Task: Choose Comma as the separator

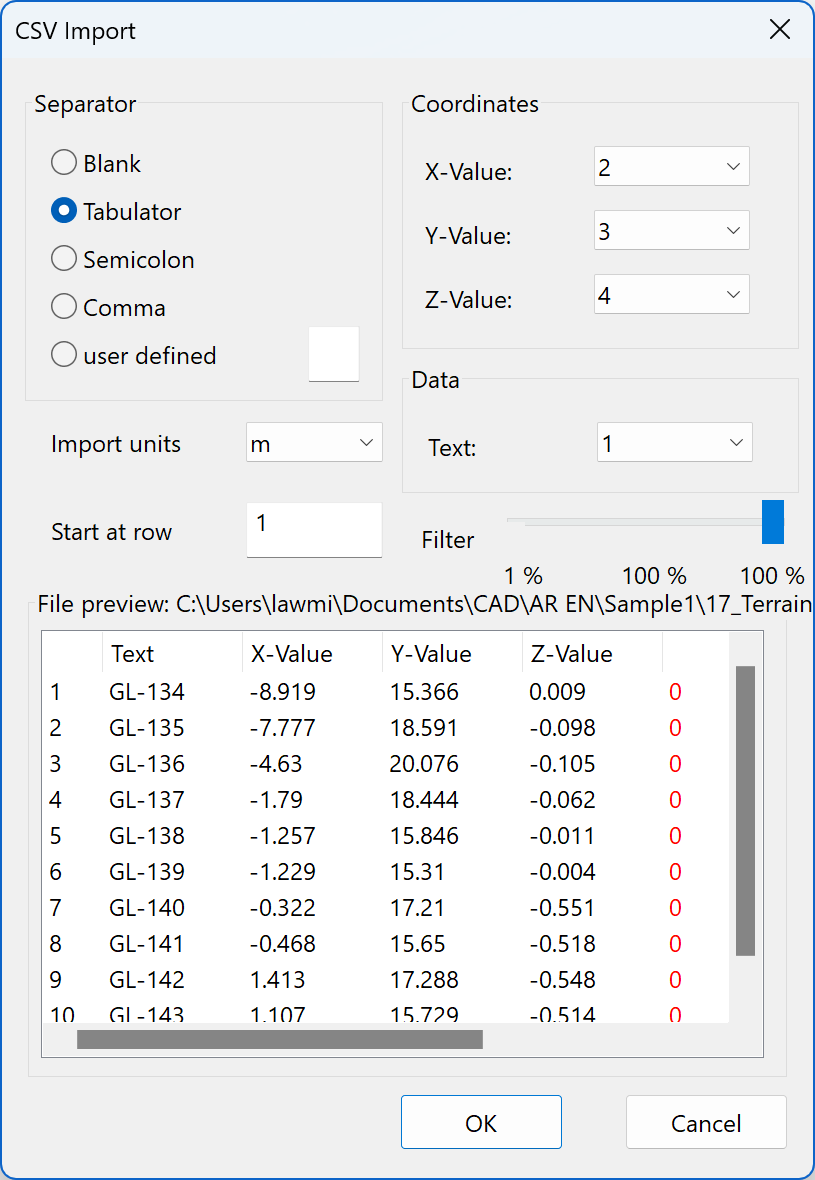Action: click(x=63, y=306)
